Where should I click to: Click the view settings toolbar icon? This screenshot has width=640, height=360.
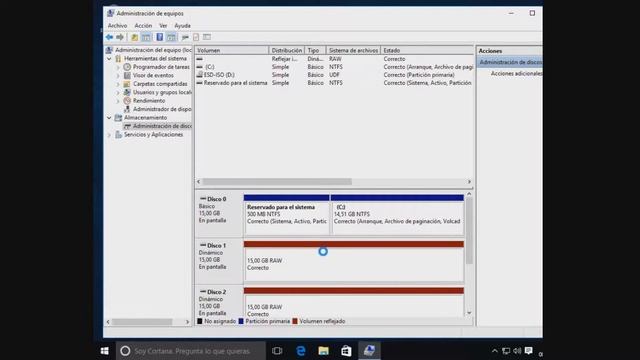click(x=207, y=37)
